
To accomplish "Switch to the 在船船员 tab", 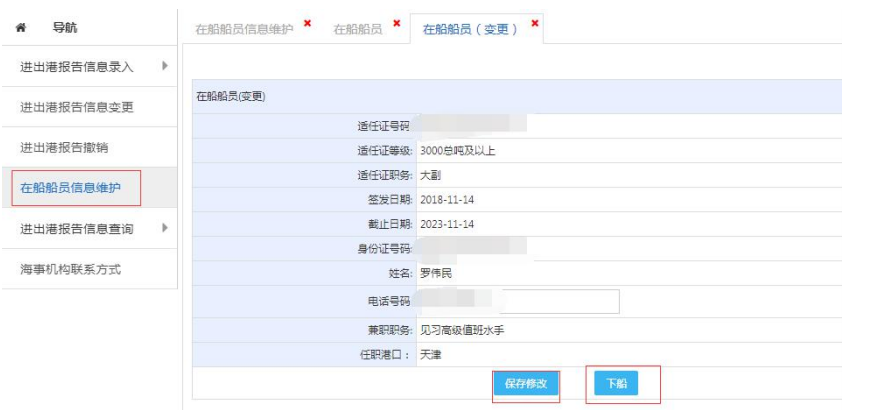I will coord(358,29).
